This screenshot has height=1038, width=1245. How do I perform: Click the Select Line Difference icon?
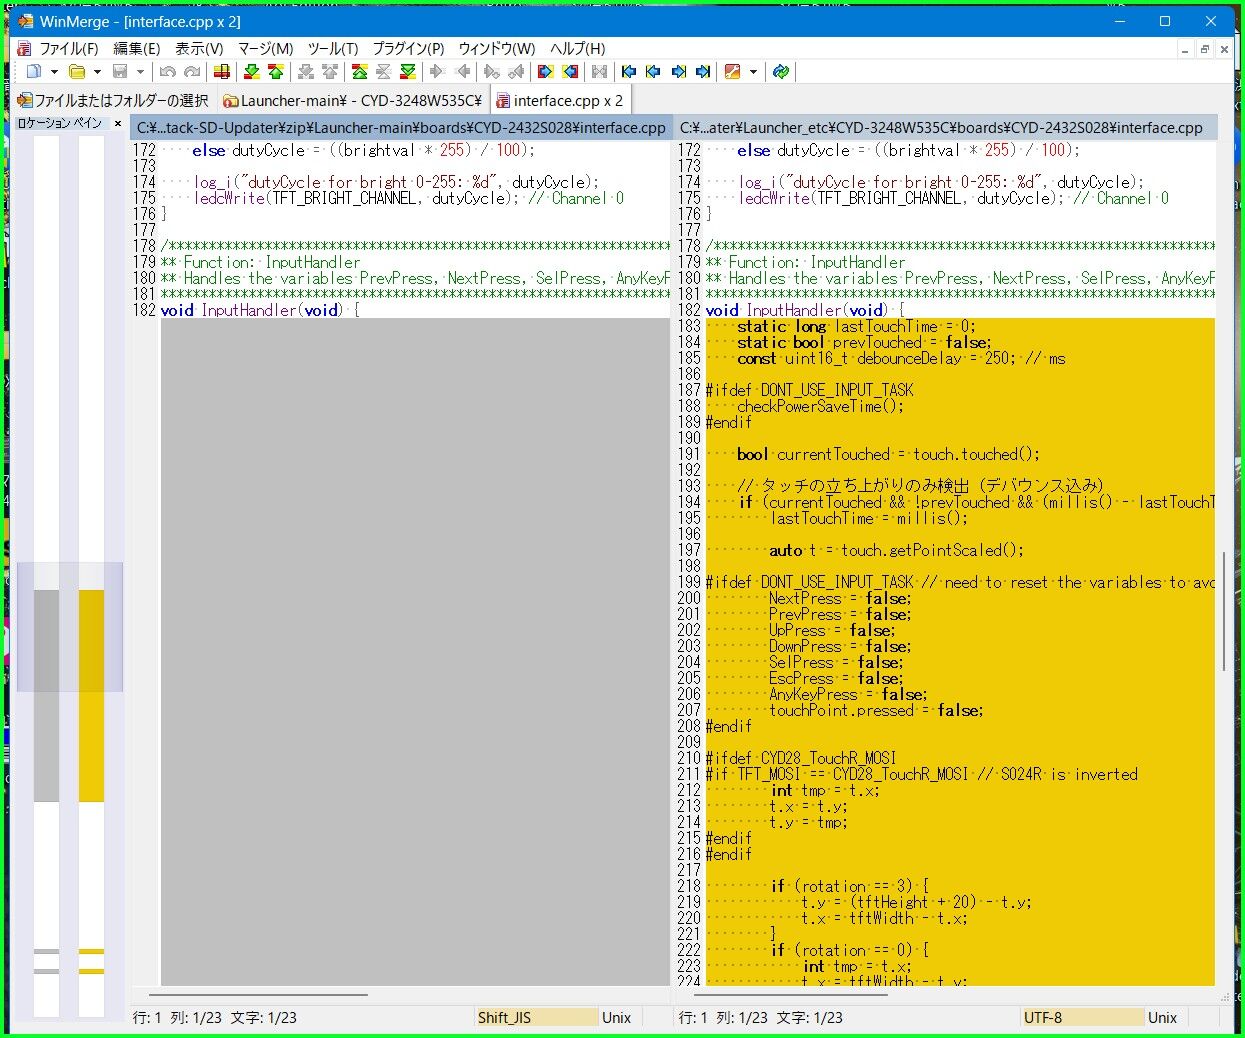222,72
